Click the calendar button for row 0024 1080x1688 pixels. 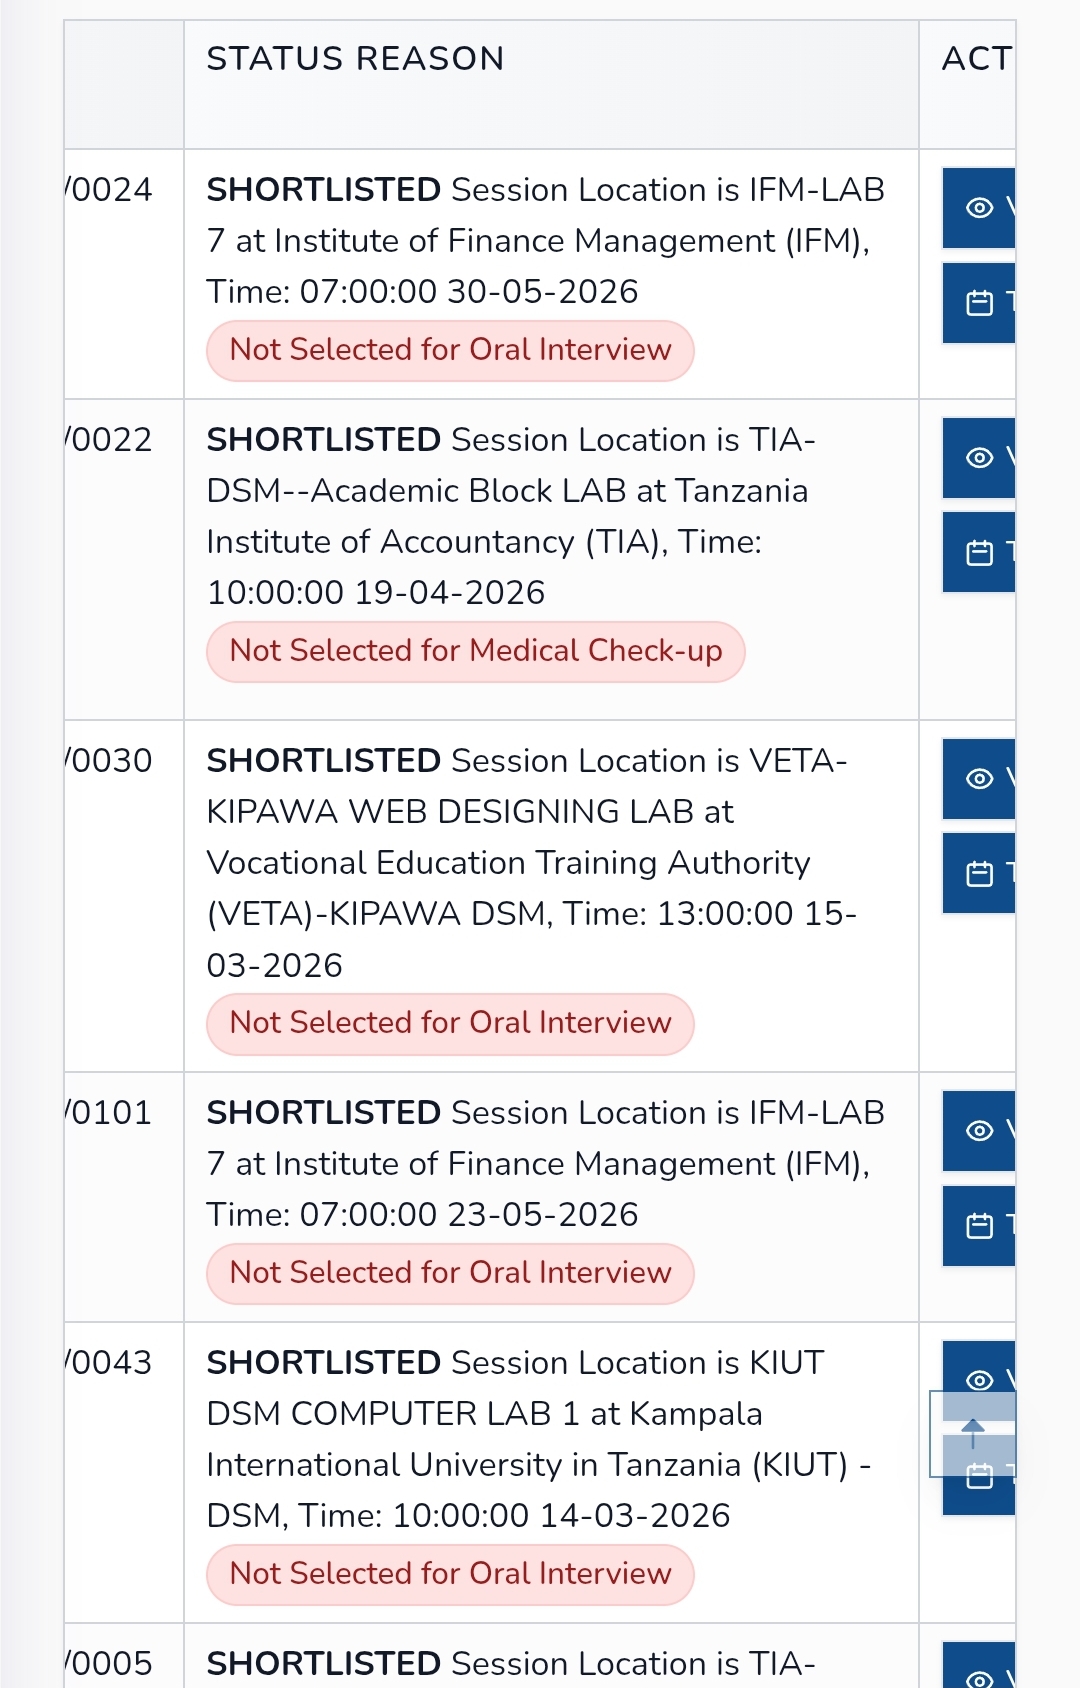pyautogui.click(x=979, y=303)
